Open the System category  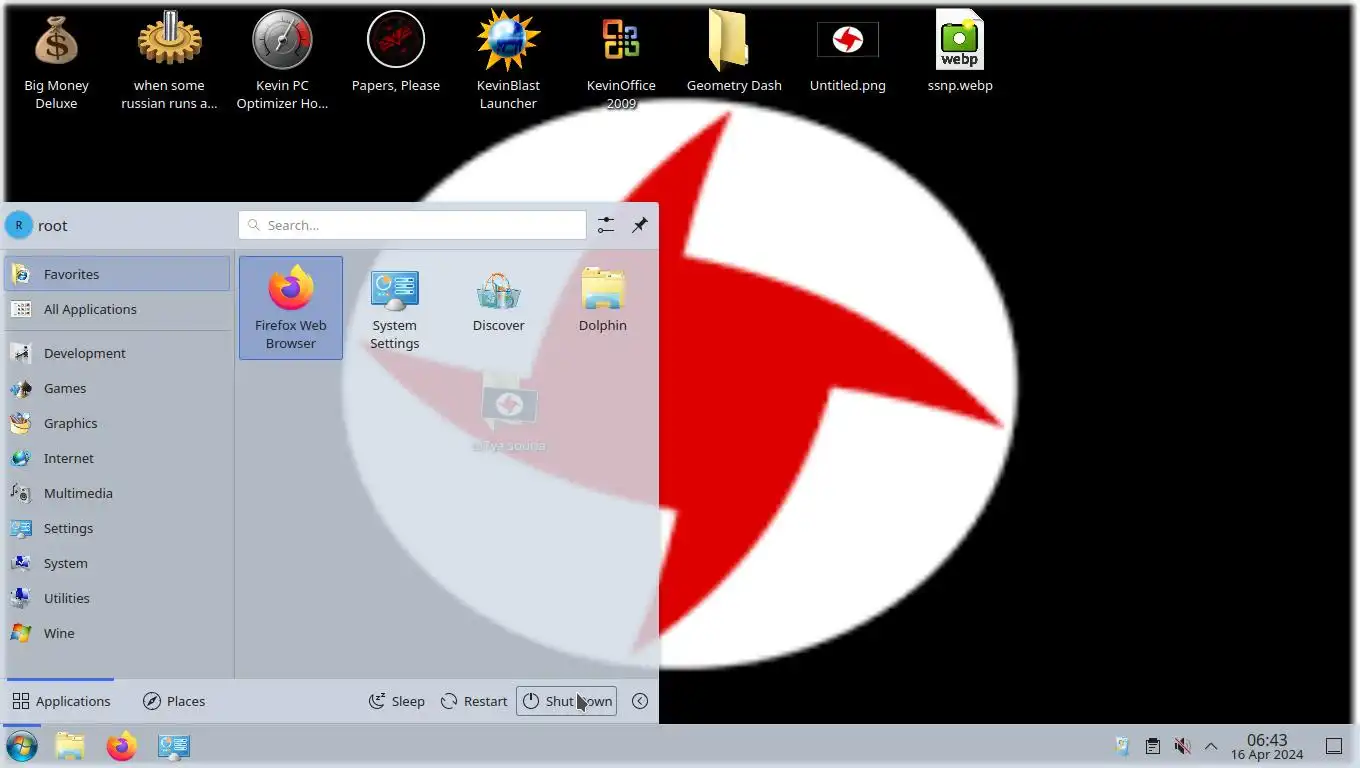[118, 563]
